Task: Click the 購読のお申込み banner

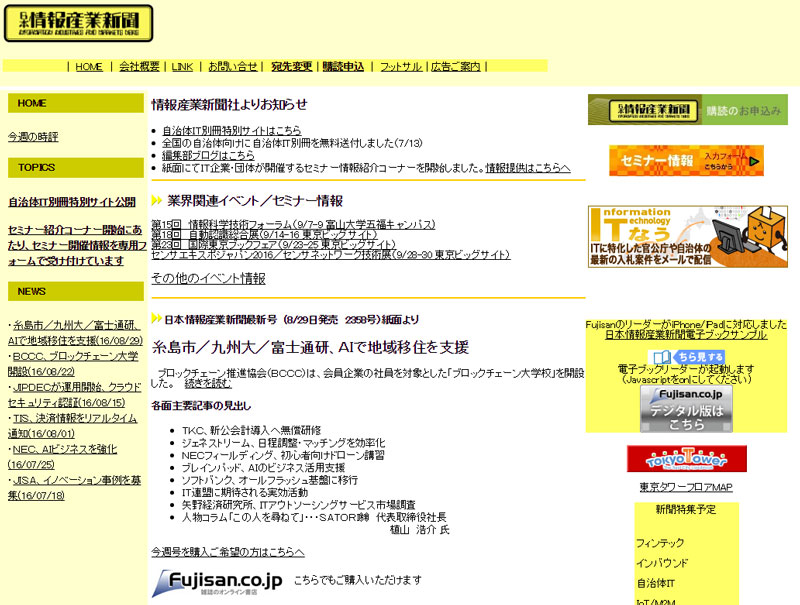Action: (x=688, y=110)
